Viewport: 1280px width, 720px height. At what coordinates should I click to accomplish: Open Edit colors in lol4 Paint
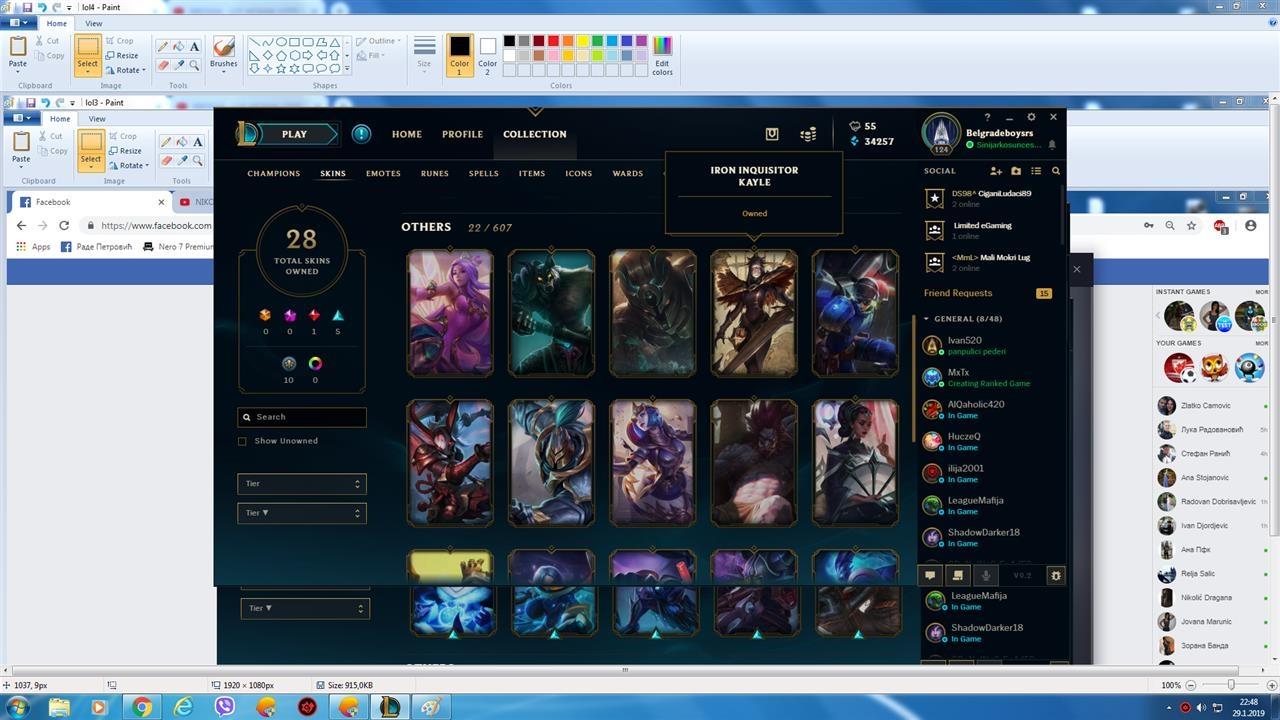662,56
